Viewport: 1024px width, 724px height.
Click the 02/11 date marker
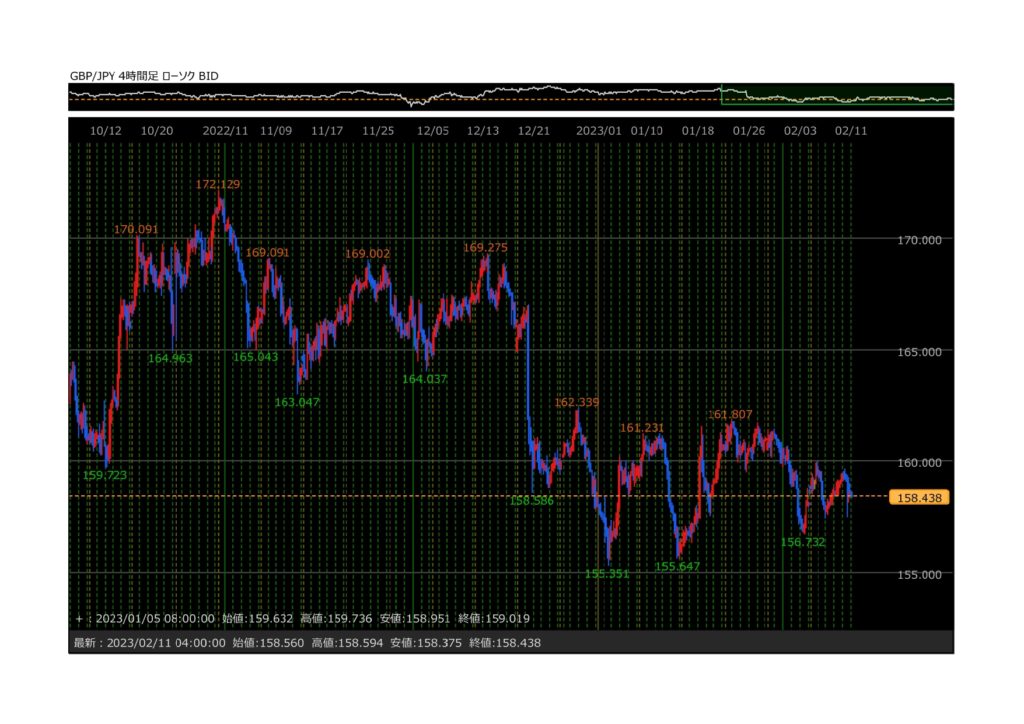point(851,131)
